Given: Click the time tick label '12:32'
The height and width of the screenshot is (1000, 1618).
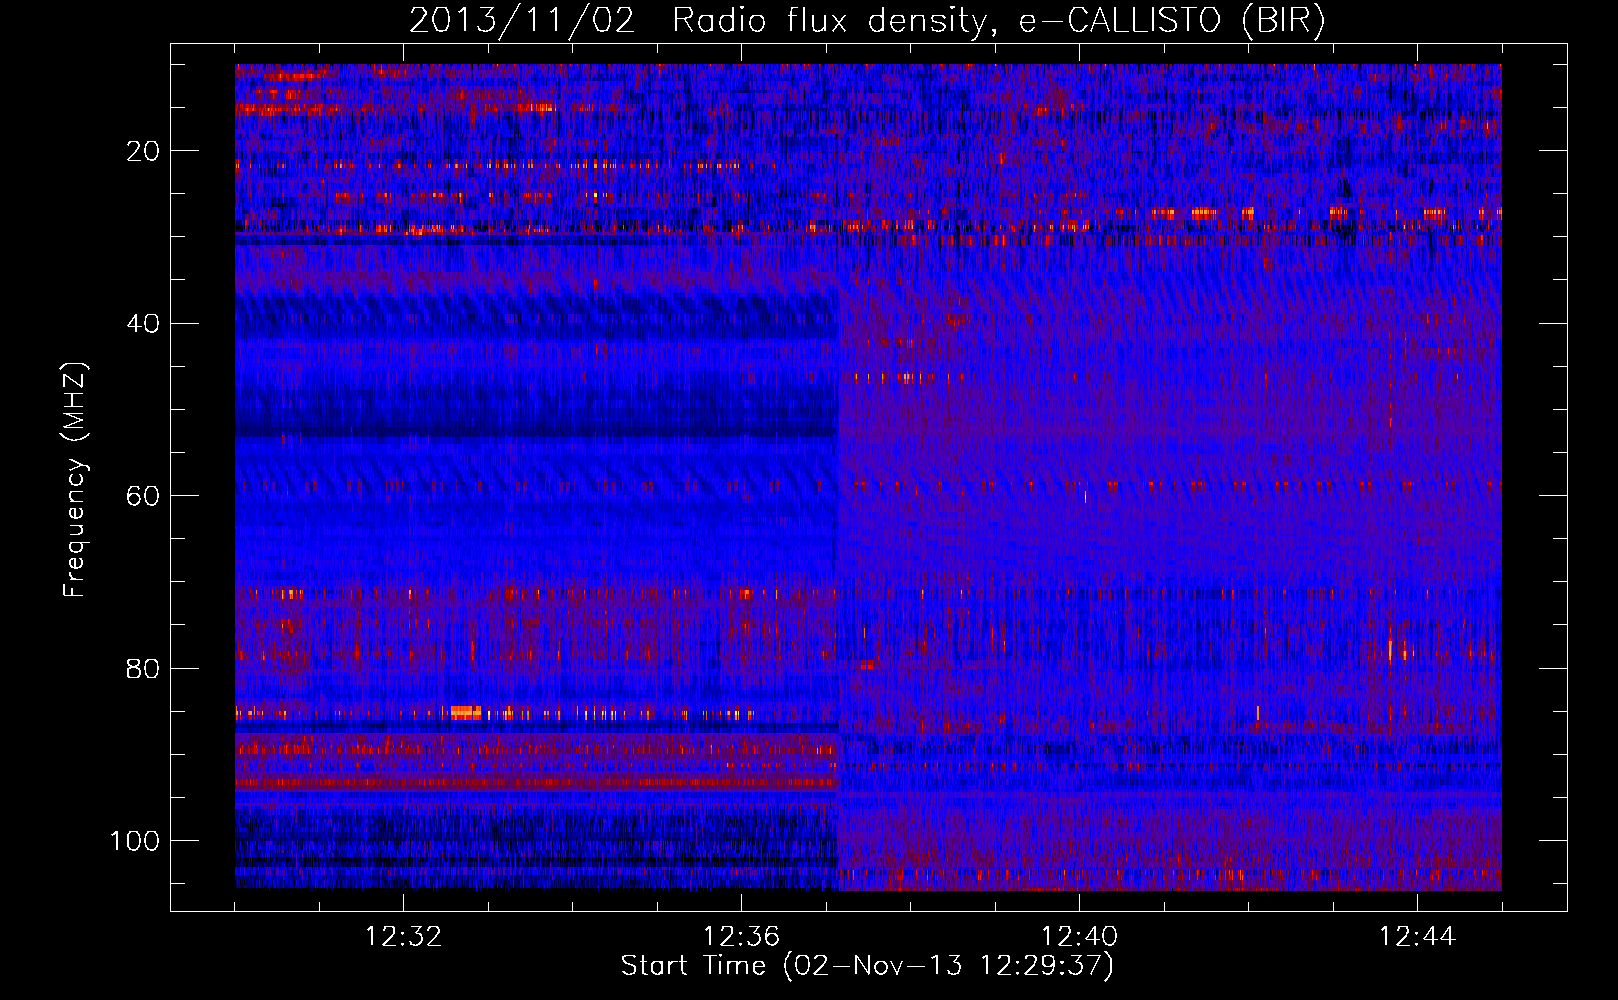Looking at the screenshot, I should tap(403, 937).
